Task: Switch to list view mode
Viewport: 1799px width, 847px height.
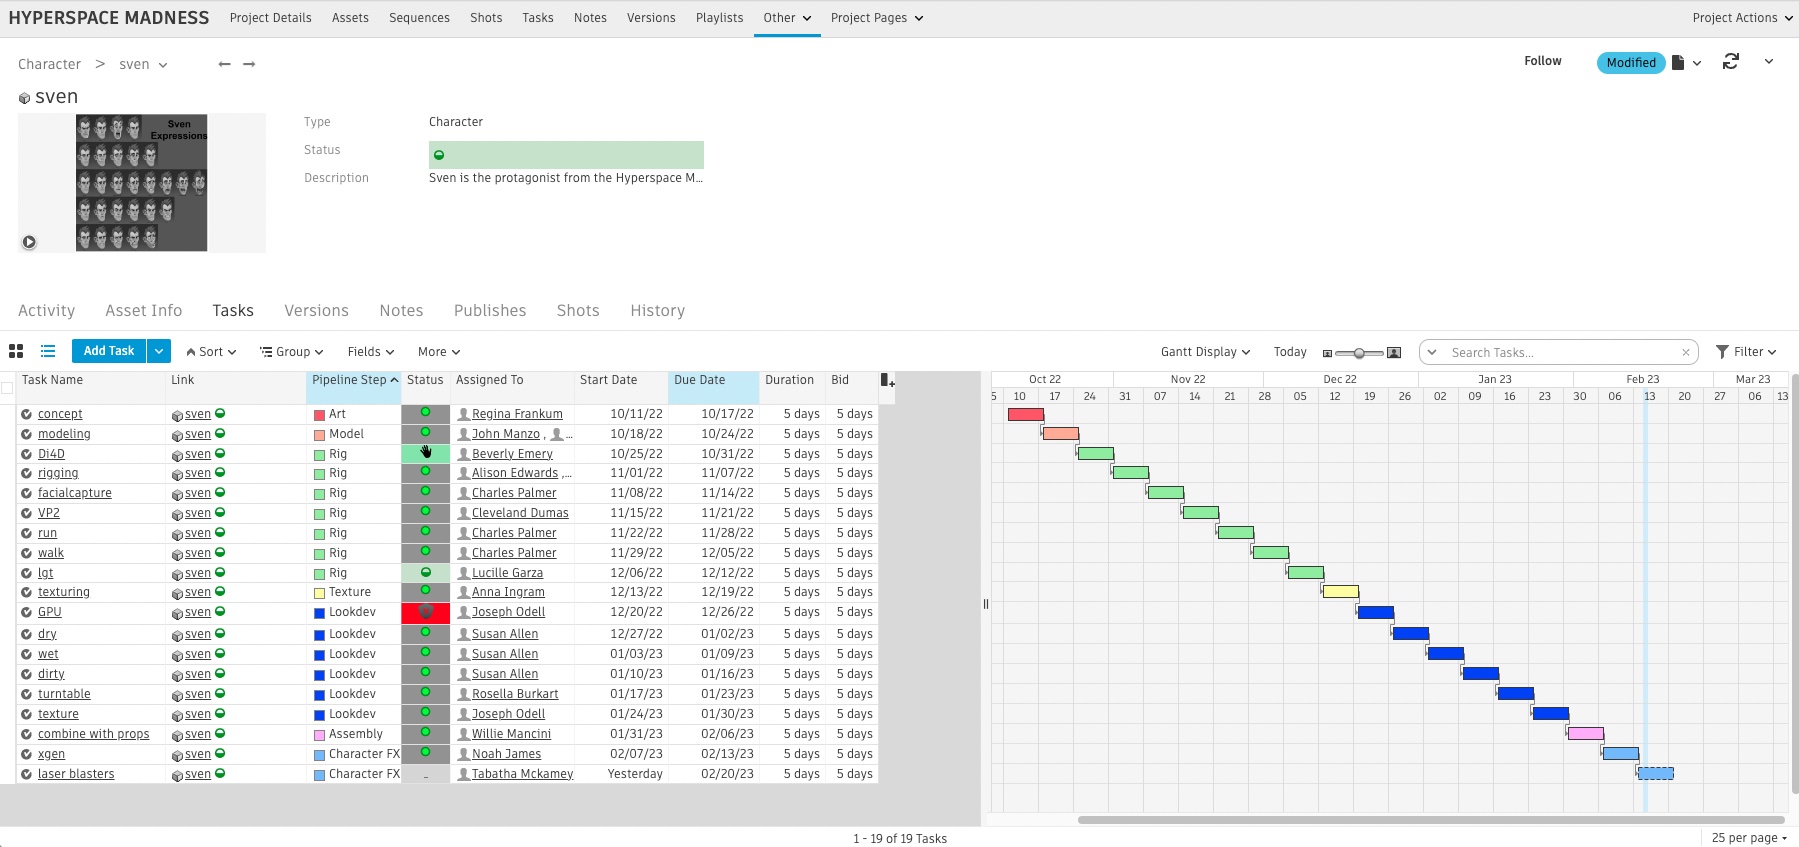Action: click(x=47, y=351)
